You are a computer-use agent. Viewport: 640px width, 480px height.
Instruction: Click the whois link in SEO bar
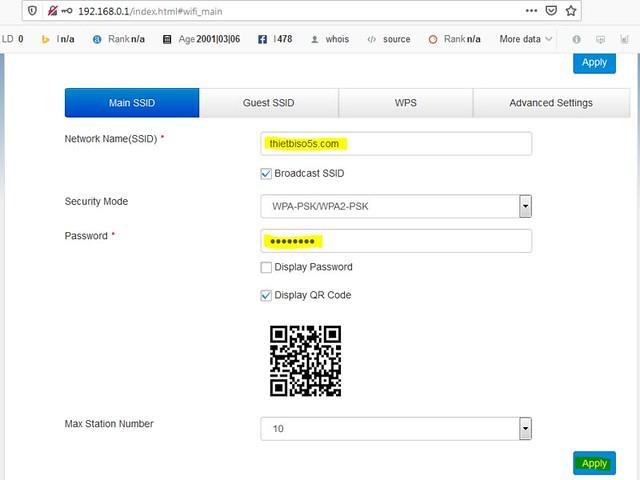click(x=337, y=39)
